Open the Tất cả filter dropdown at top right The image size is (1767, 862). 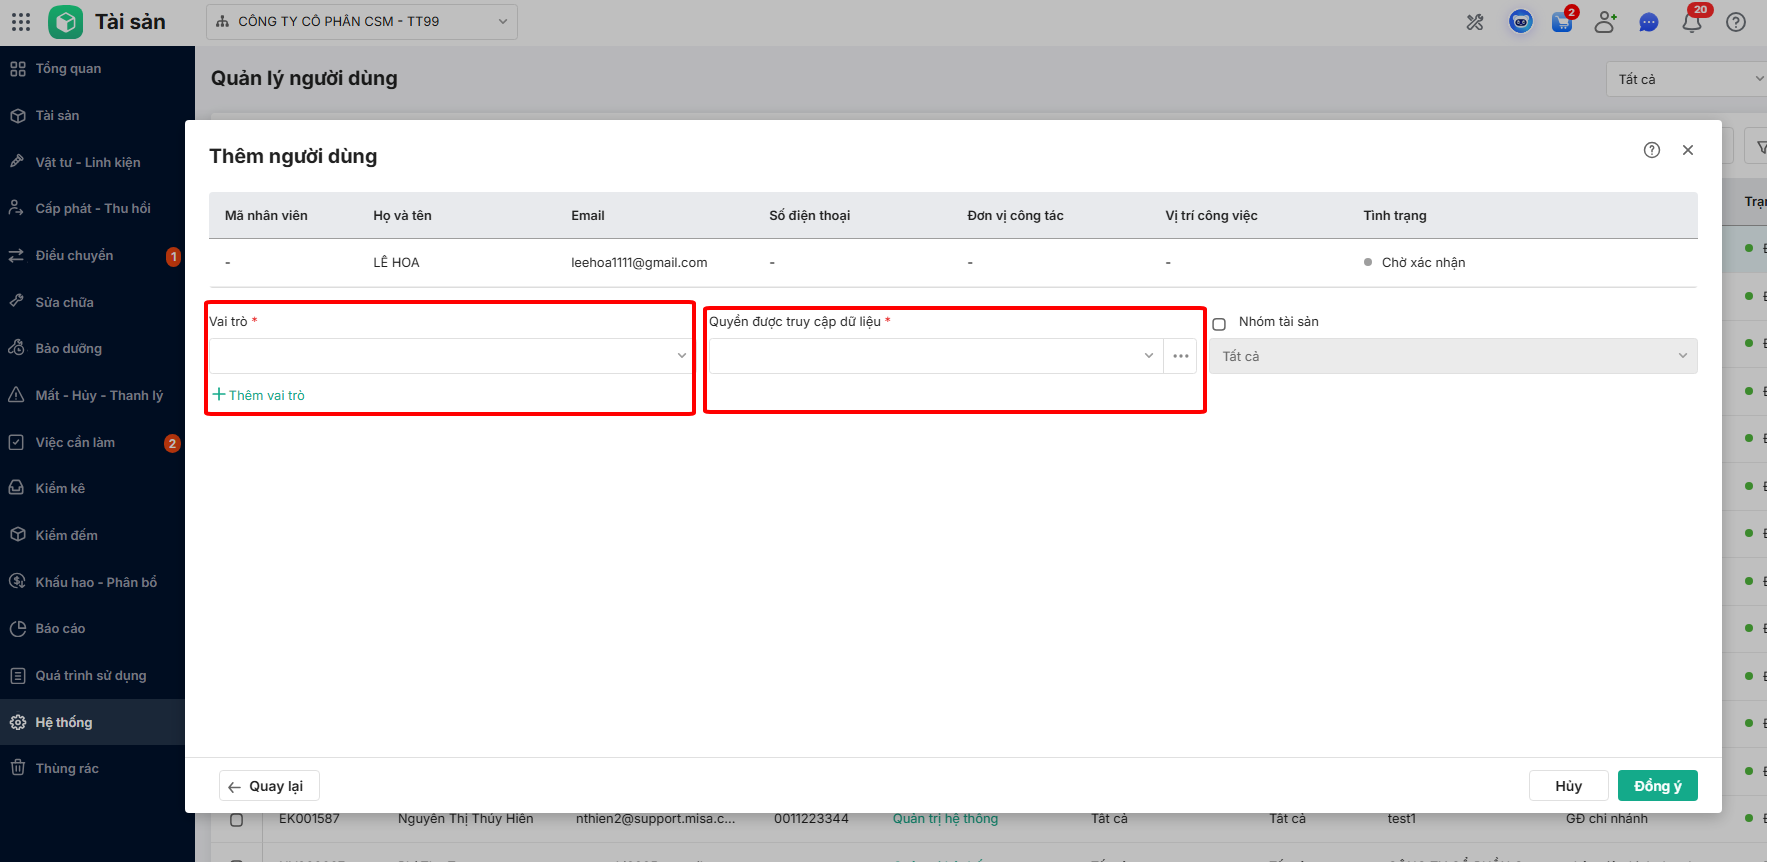click(x=1688, y=79)
